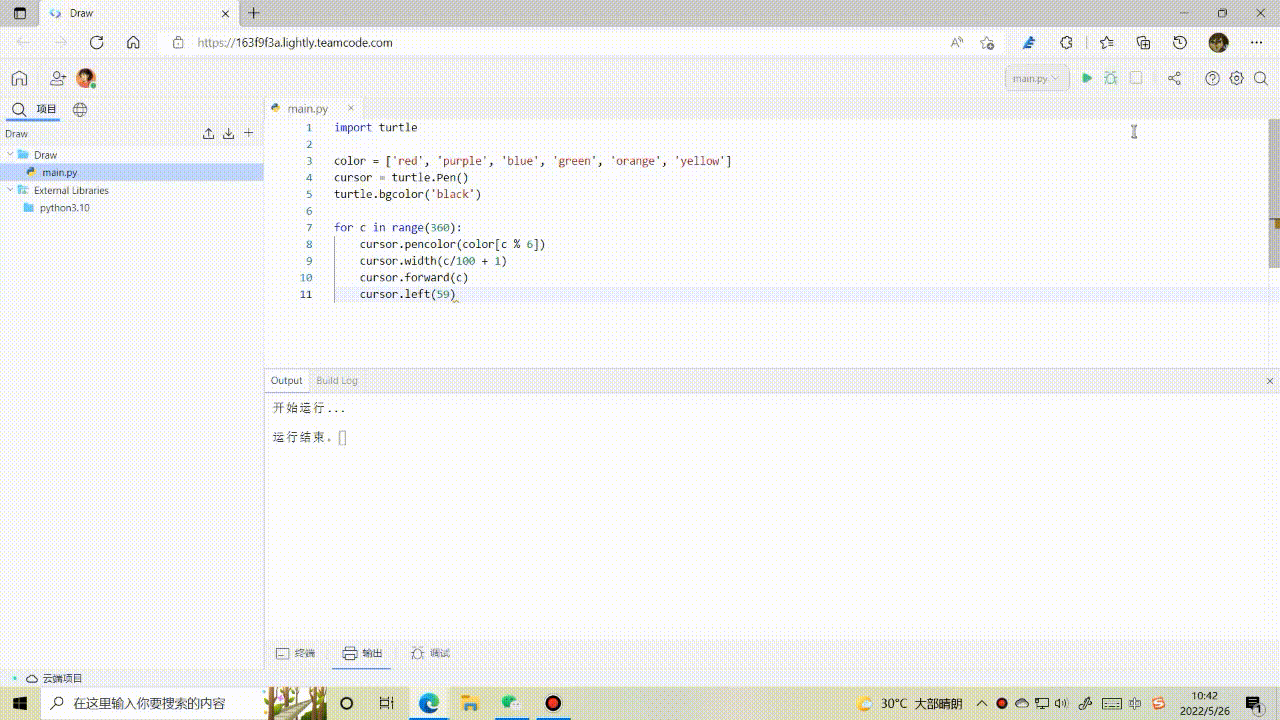The height and width of the screenshot is (720, 1280).
Task: Open IDE settings with the gear icon
Action: (1236, 78)
